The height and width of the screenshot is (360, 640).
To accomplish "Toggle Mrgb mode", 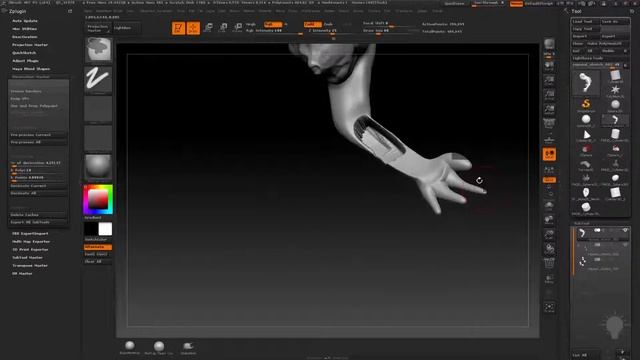I will pyautogui.click(x=250, y=24).
